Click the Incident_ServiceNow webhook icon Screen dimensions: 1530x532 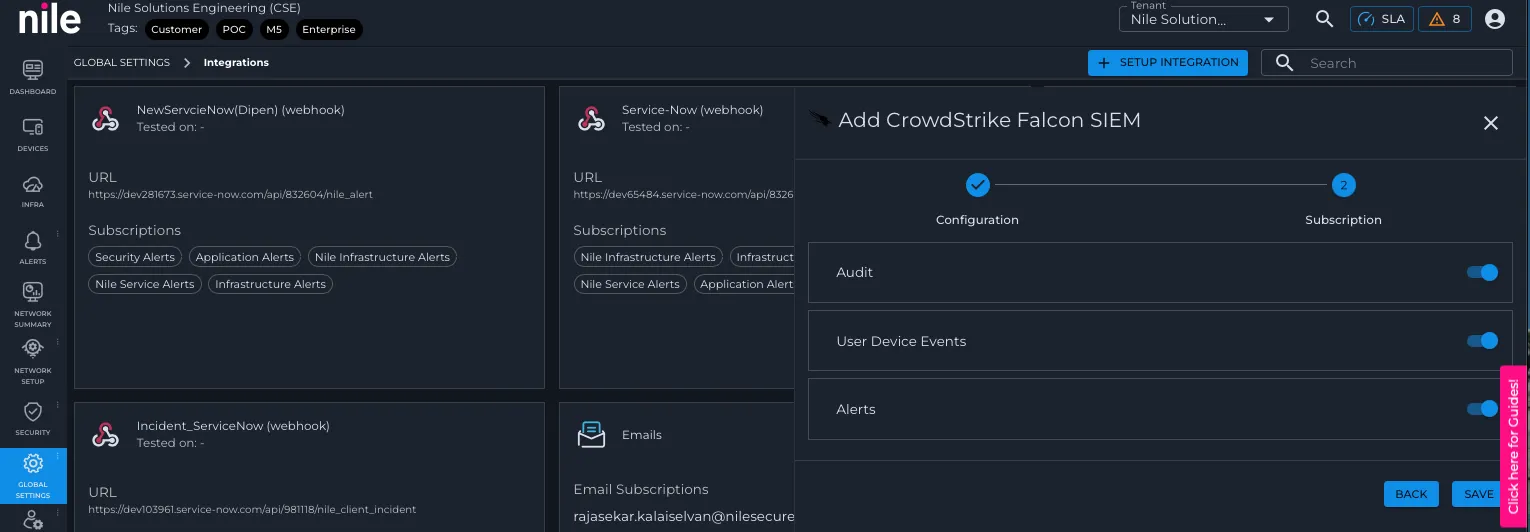tap(105, 435)
